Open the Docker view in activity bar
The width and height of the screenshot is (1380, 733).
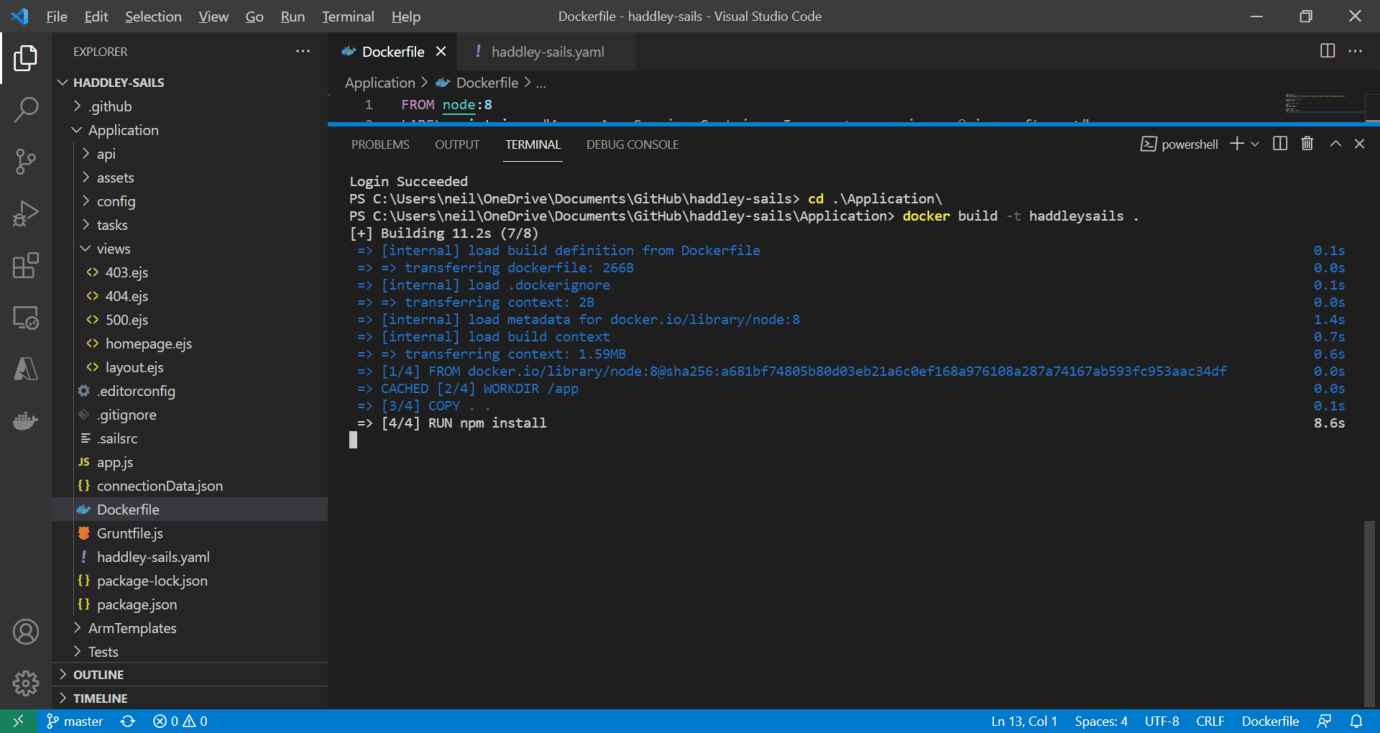[26, 422]
